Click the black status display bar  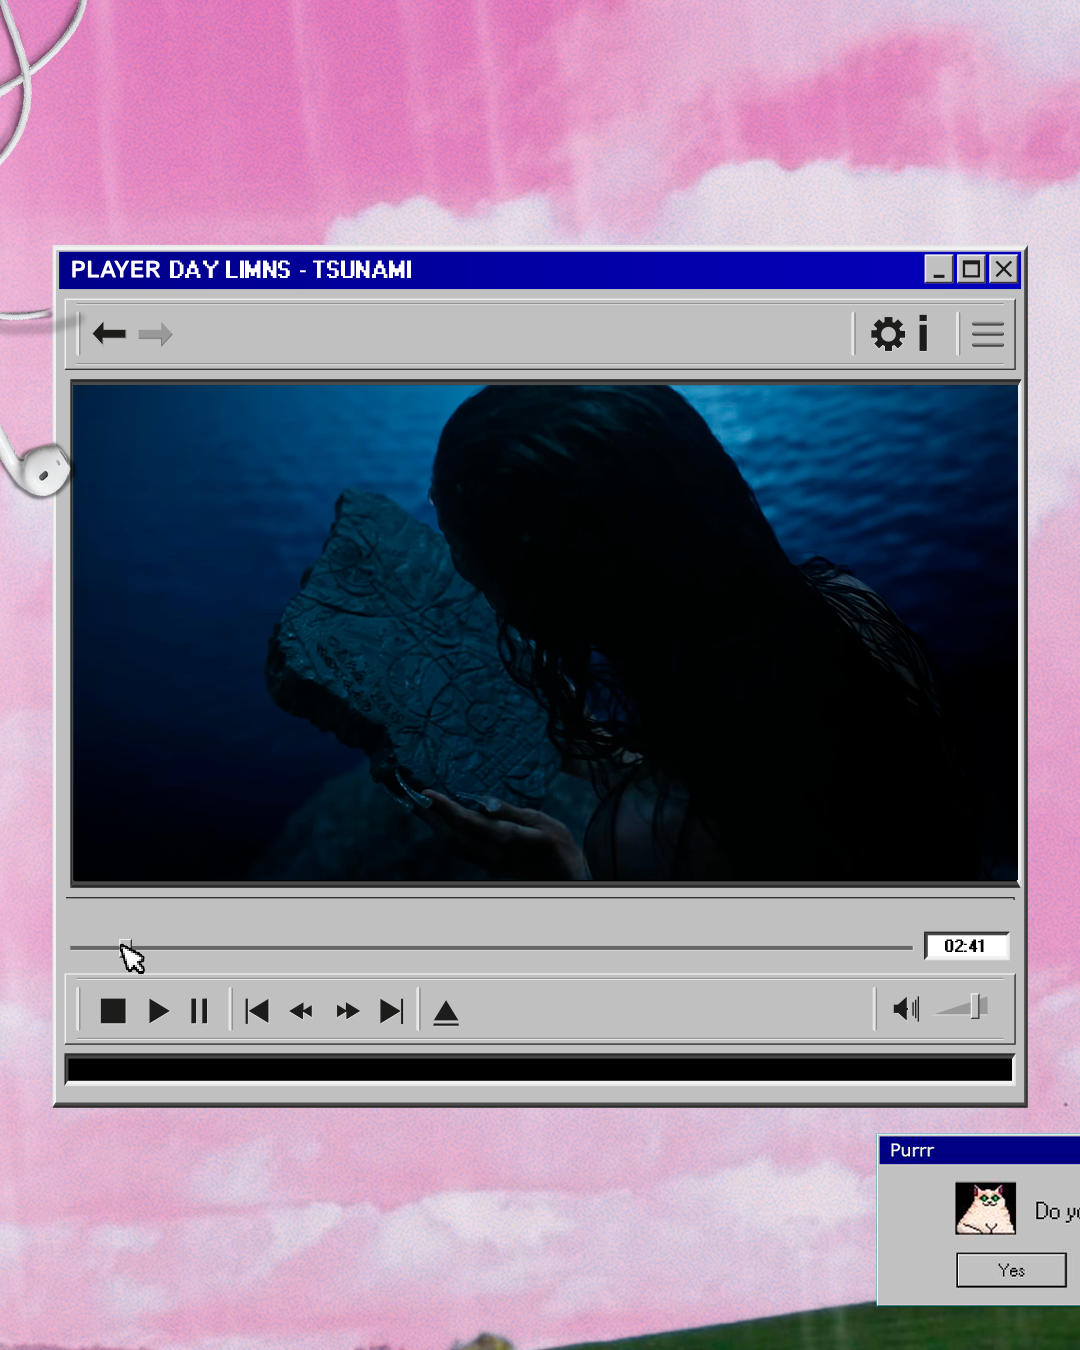click(x=540, y=1069)
